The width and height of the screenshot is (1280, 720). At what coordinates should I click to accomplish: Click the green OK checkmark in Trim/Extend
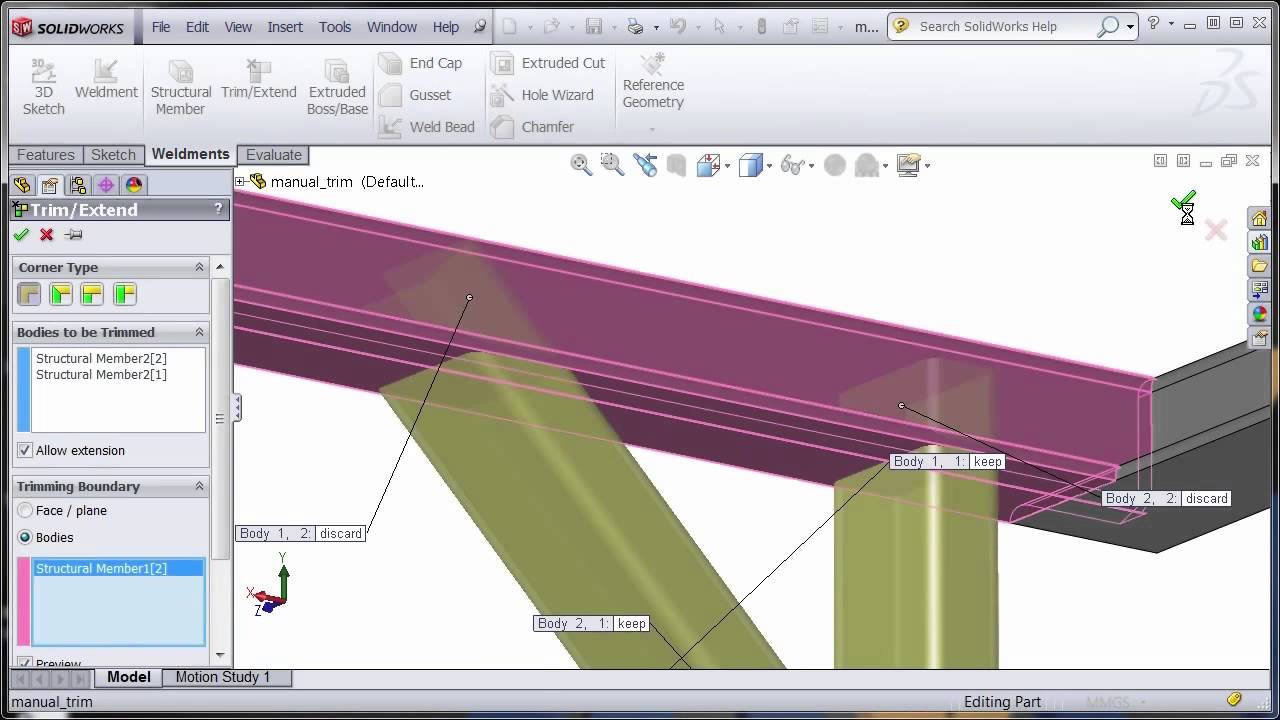(21, 235)
